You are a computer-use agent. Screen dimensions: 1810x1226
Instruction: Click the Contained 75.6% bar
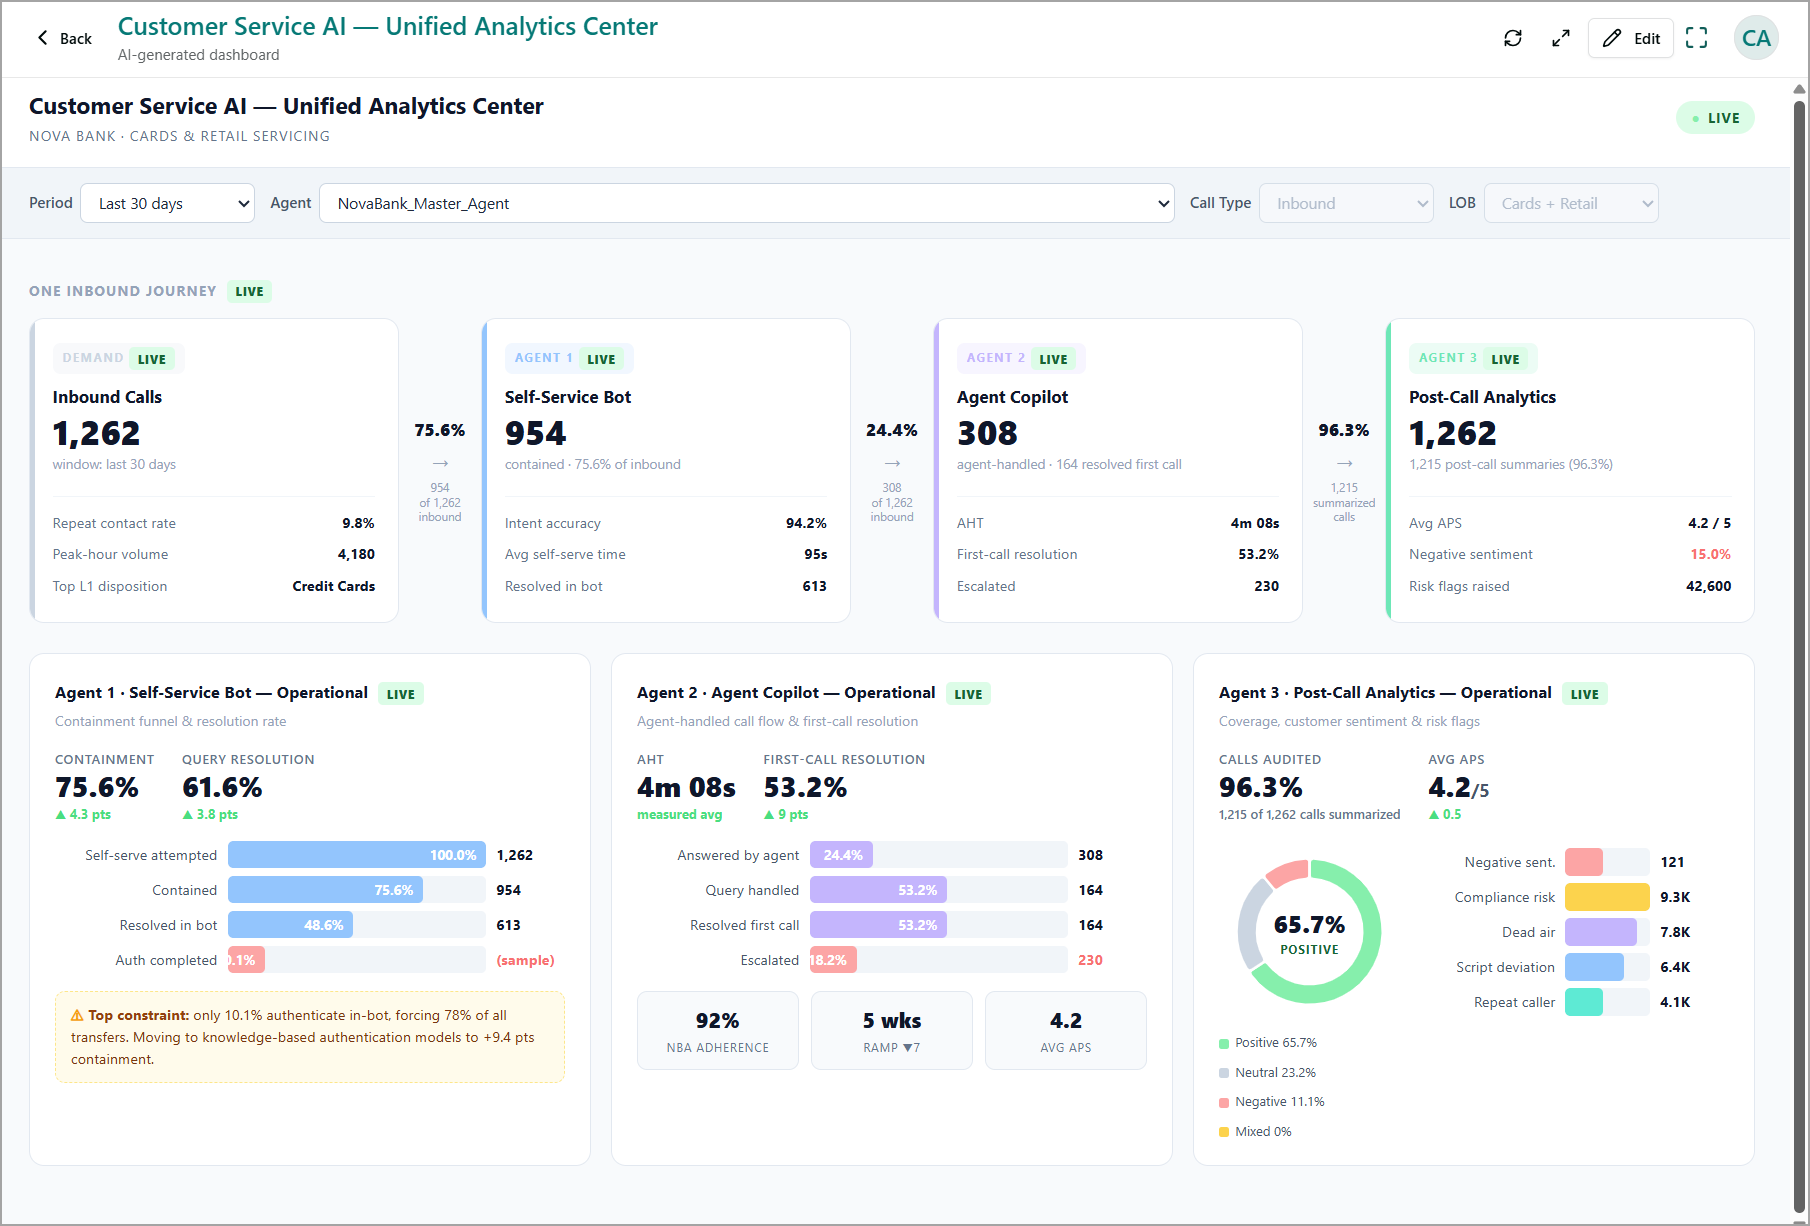pyautogui.click(x=325, y=890)
